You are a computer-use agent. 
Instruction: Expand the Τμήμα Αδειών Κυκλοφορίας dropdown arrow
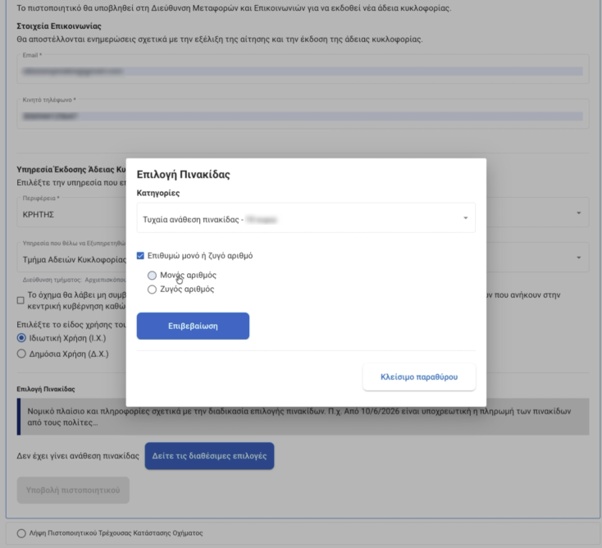pos(579,257)
